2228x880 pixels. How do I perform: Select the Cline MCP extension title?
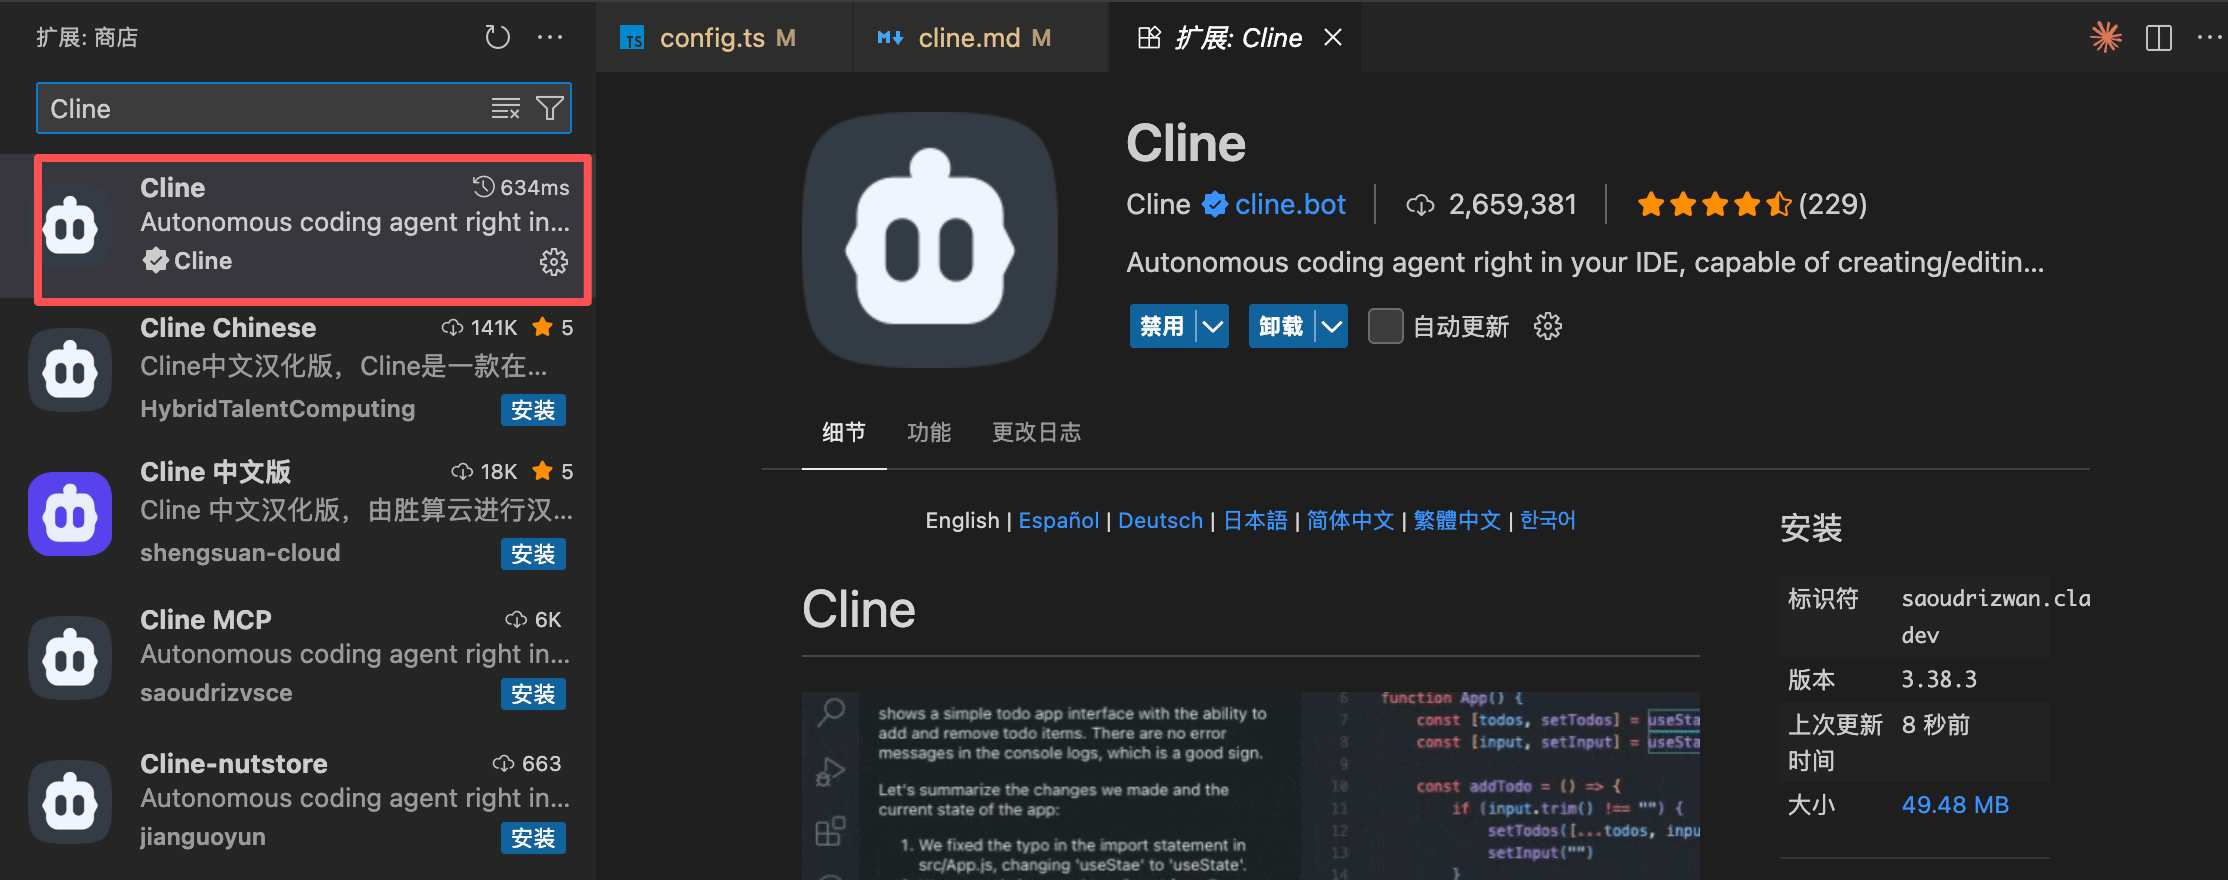tap(206, 620)
